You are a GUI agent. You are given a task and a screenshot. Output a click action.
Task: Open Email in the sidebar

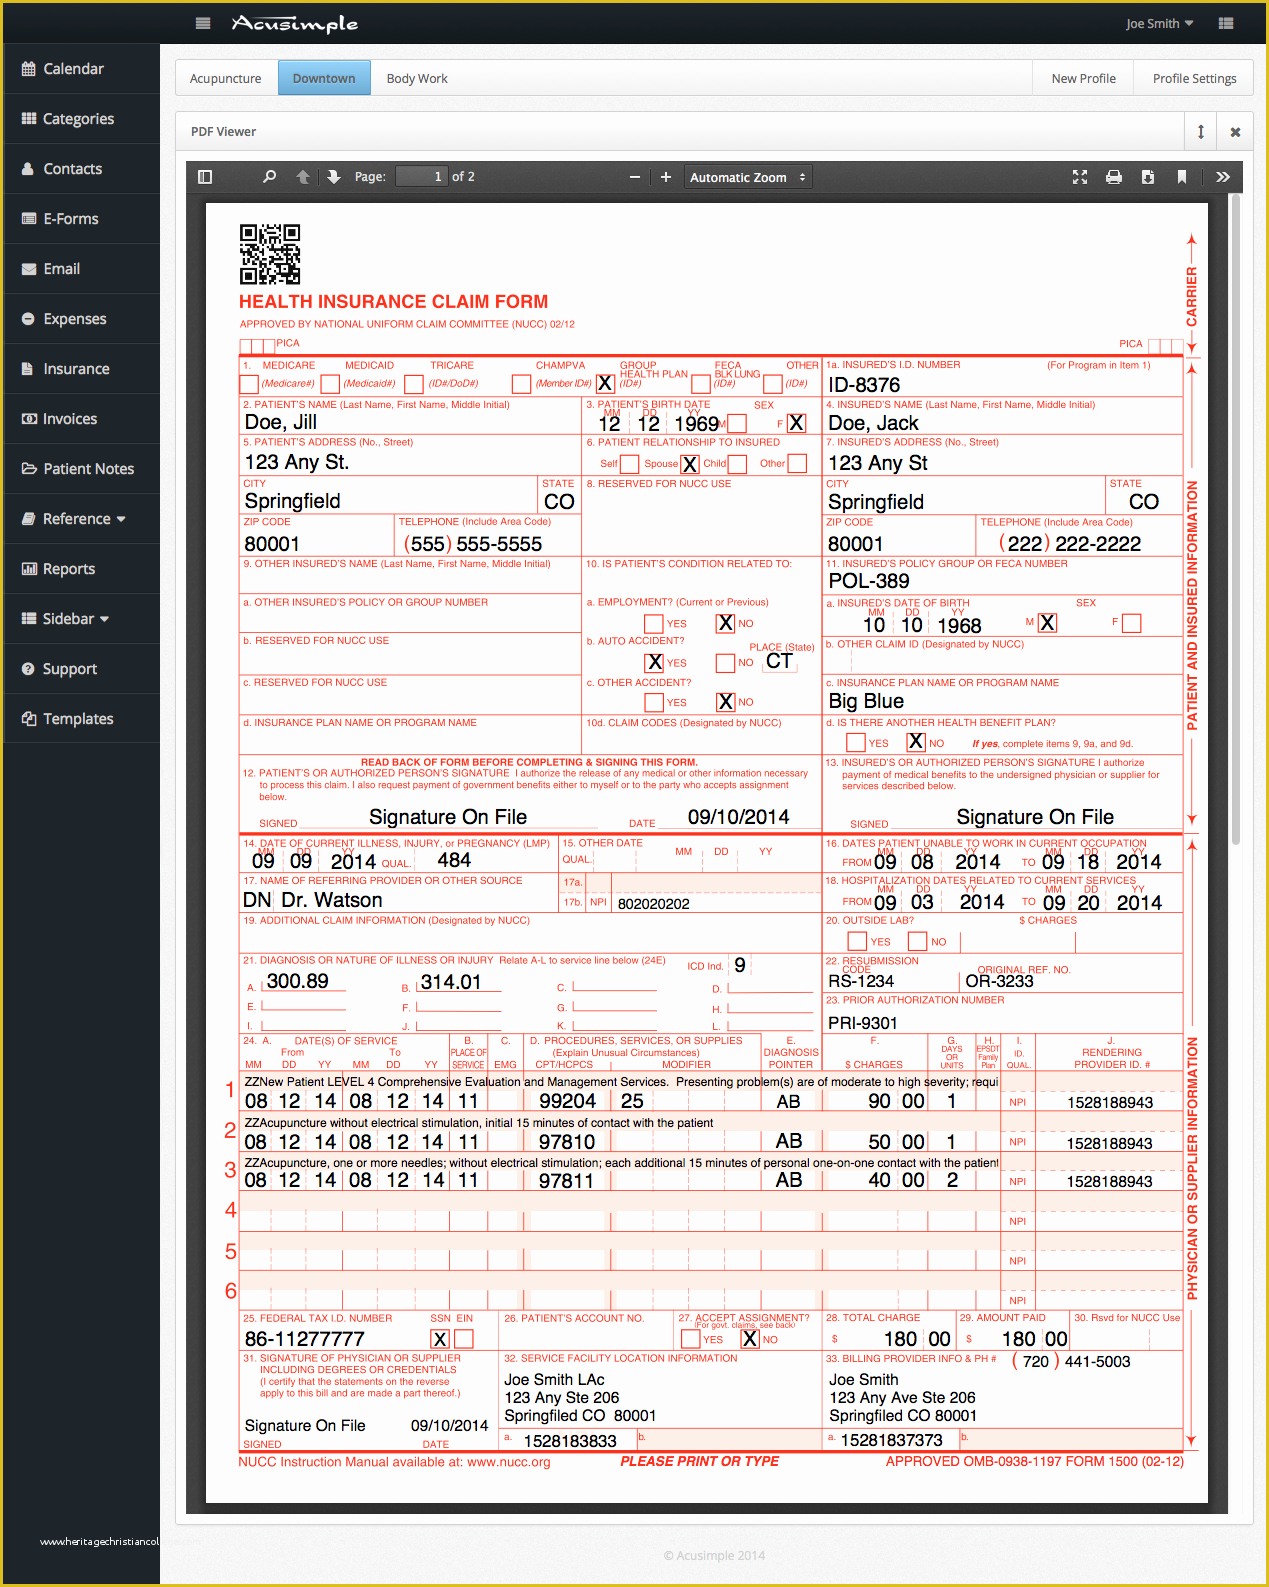pyautogui.click(x=81, y=269)
